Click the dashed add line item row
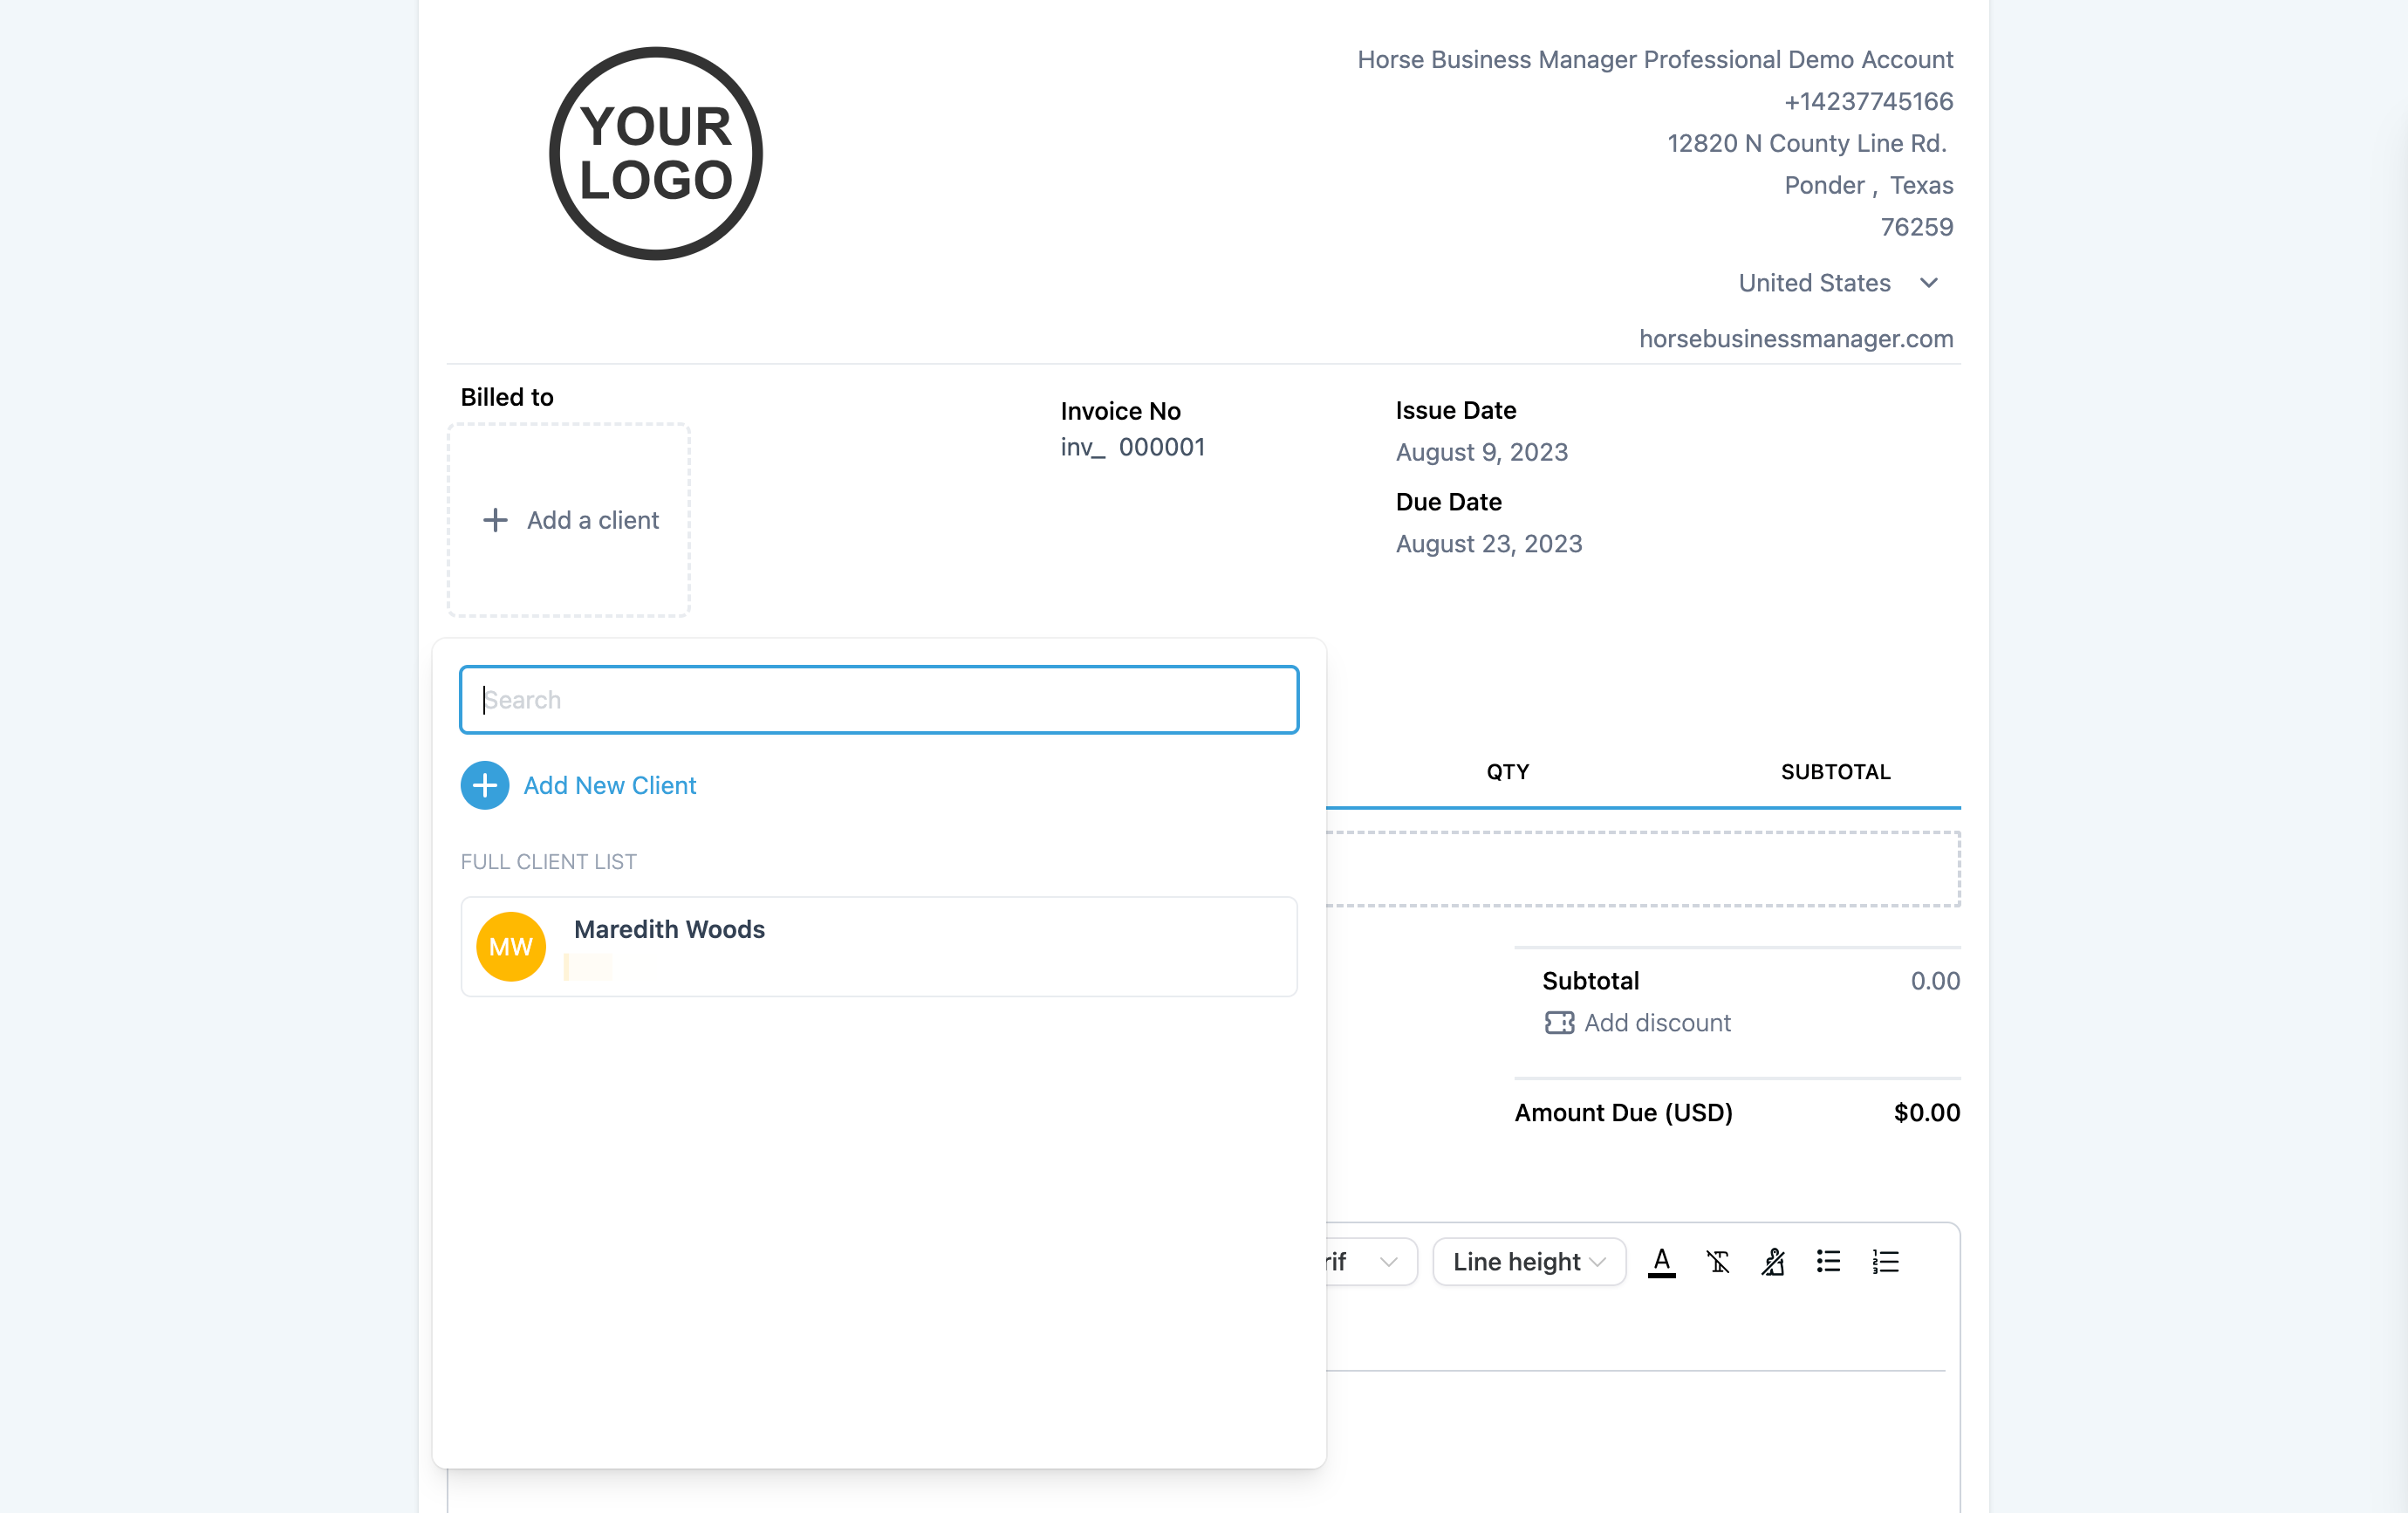Image resolution: width=2408 pixels, height=1513 pixels. [x=1643, y=869]
